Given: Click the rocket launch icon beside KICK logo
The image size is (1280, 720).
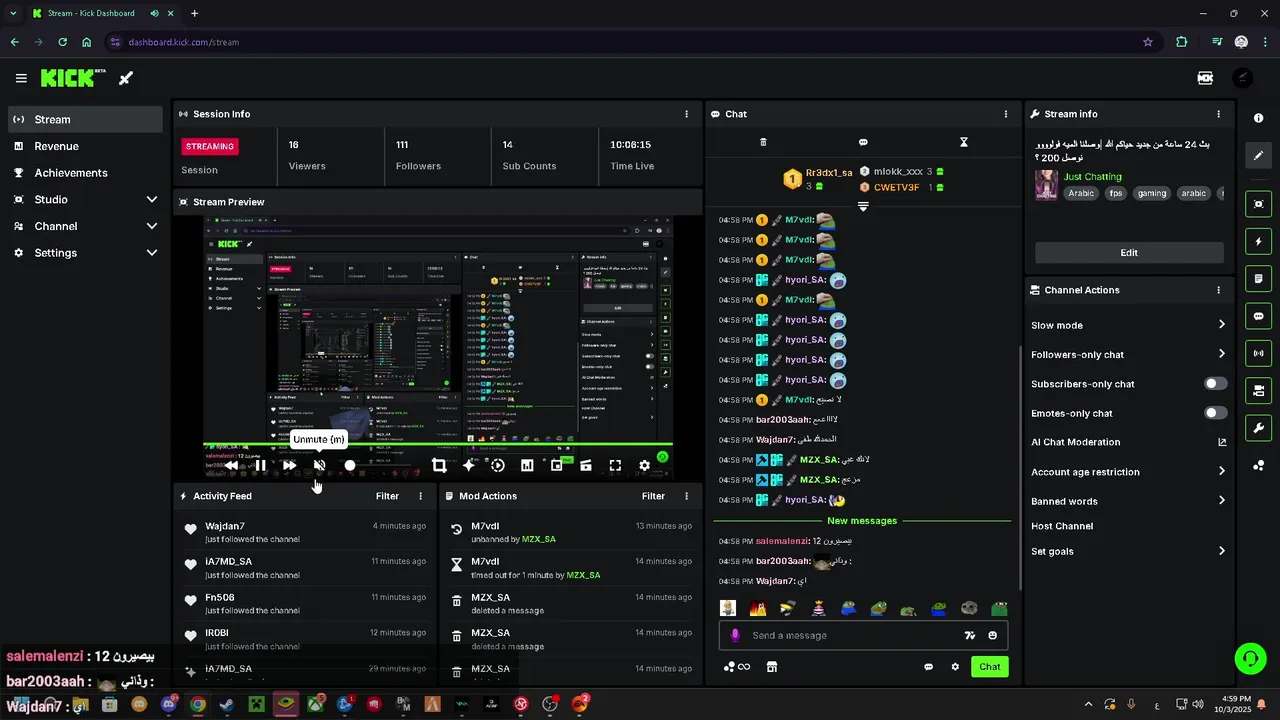Looking at the screenshot, I should click(126, 78).
